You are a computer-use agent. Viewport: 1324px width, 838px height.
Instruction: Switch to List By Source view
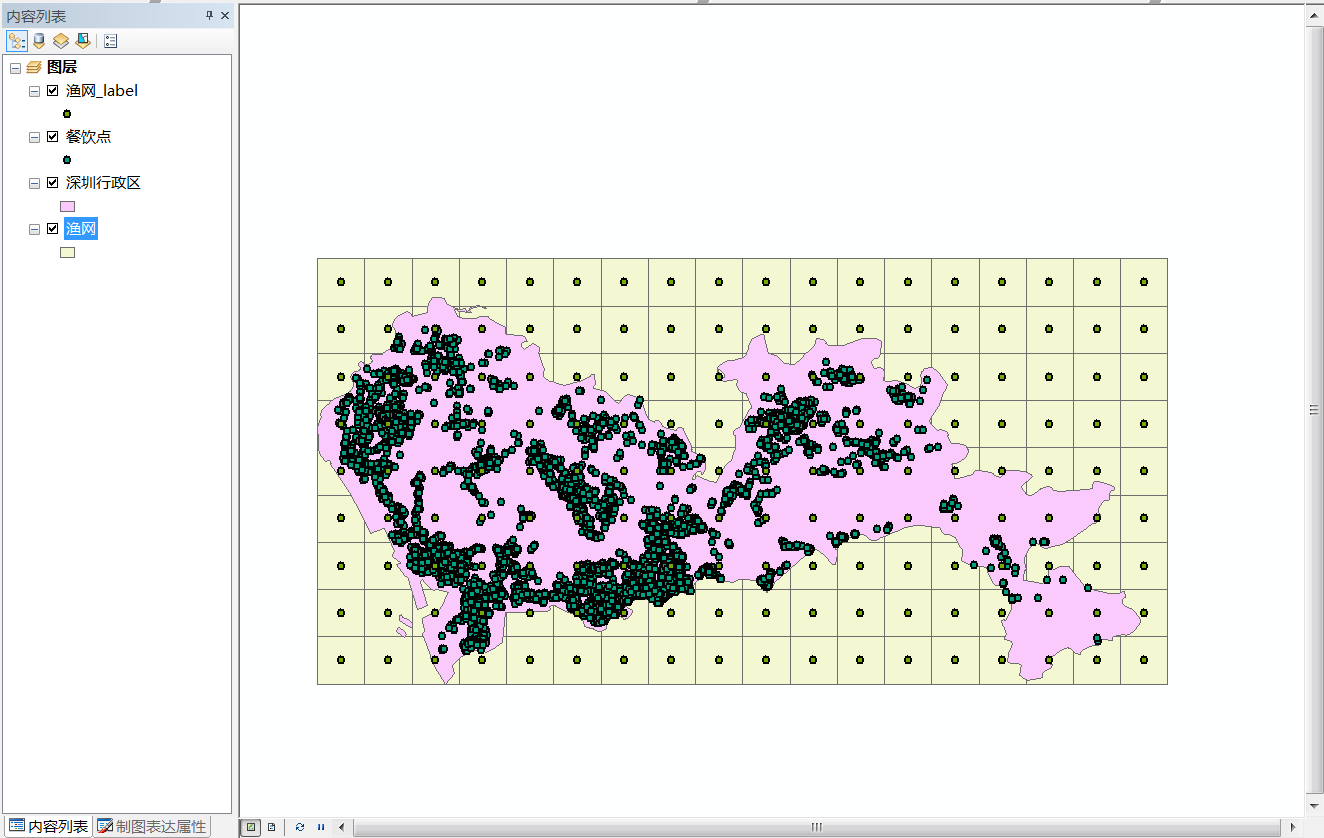click(x=39, y=41)
